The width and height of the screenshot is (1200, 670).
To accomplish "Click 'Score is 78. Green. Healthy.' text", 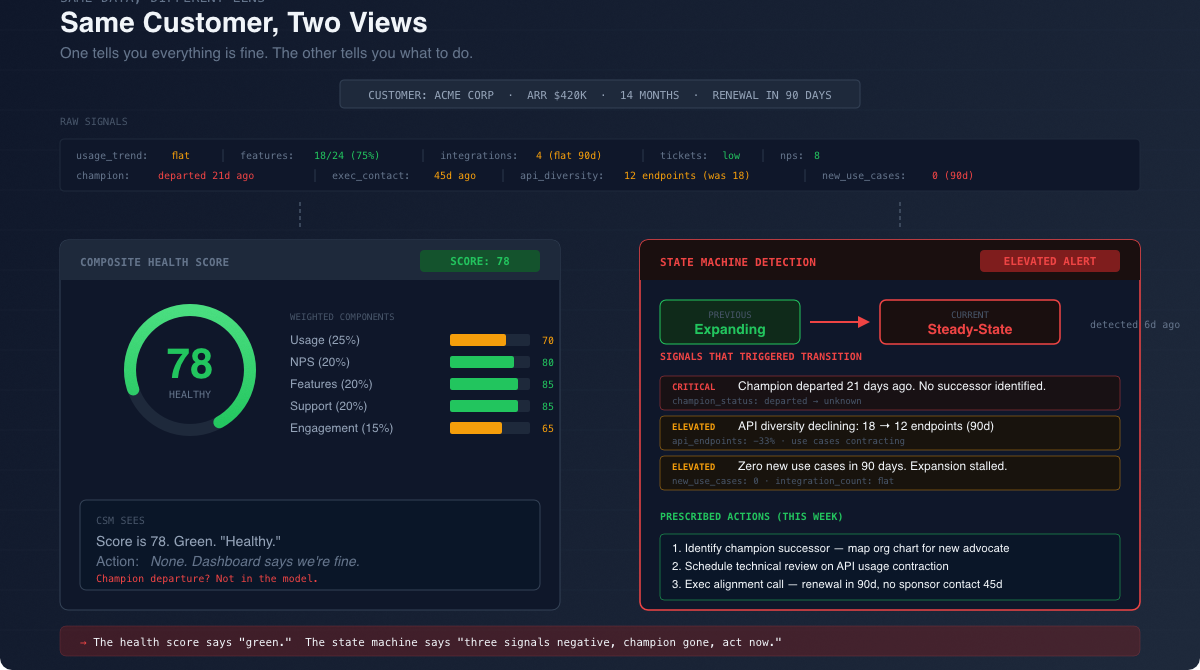I will click(x=189, y=541).
